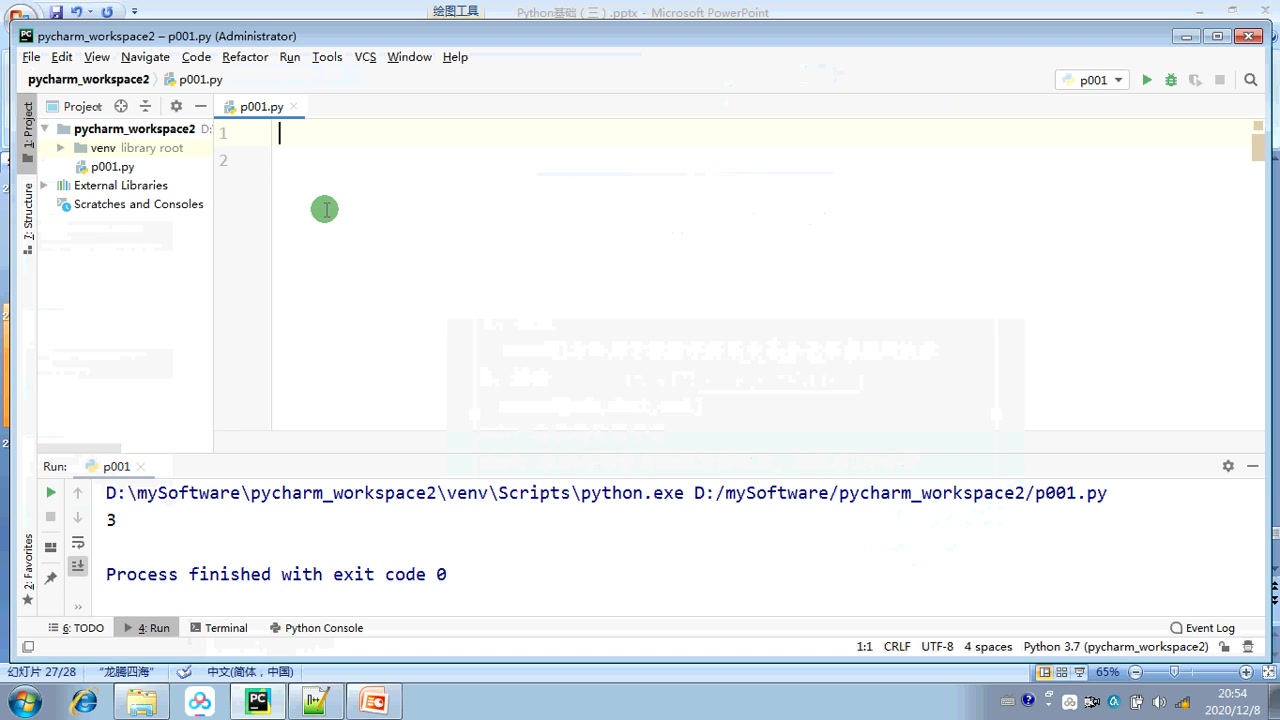Screen dimensions: 1280x720
Task: Change indent setting 4 spaces
Action: (x=988, y=647)
